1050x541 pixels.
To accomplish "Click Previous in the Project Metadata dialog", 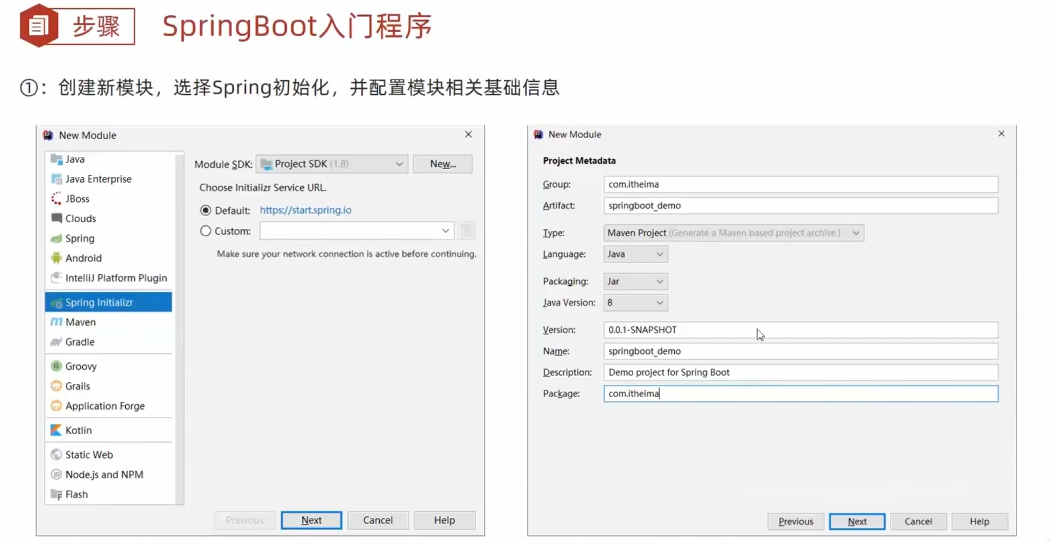I will point(796,522).
